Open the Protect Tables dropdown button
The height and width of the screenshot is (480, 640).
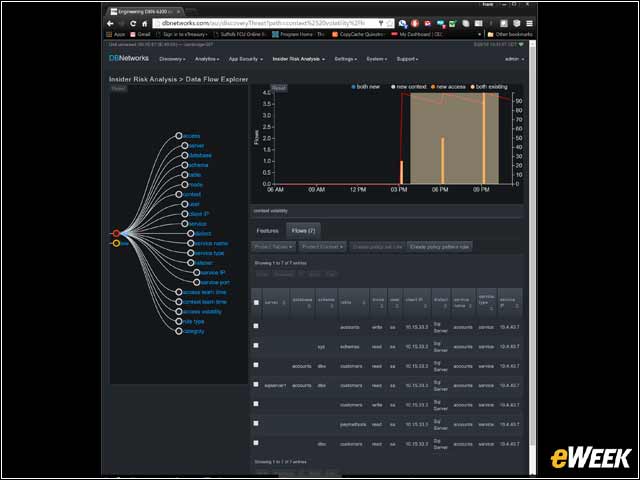pyautogui.click(x=273, y=247)
